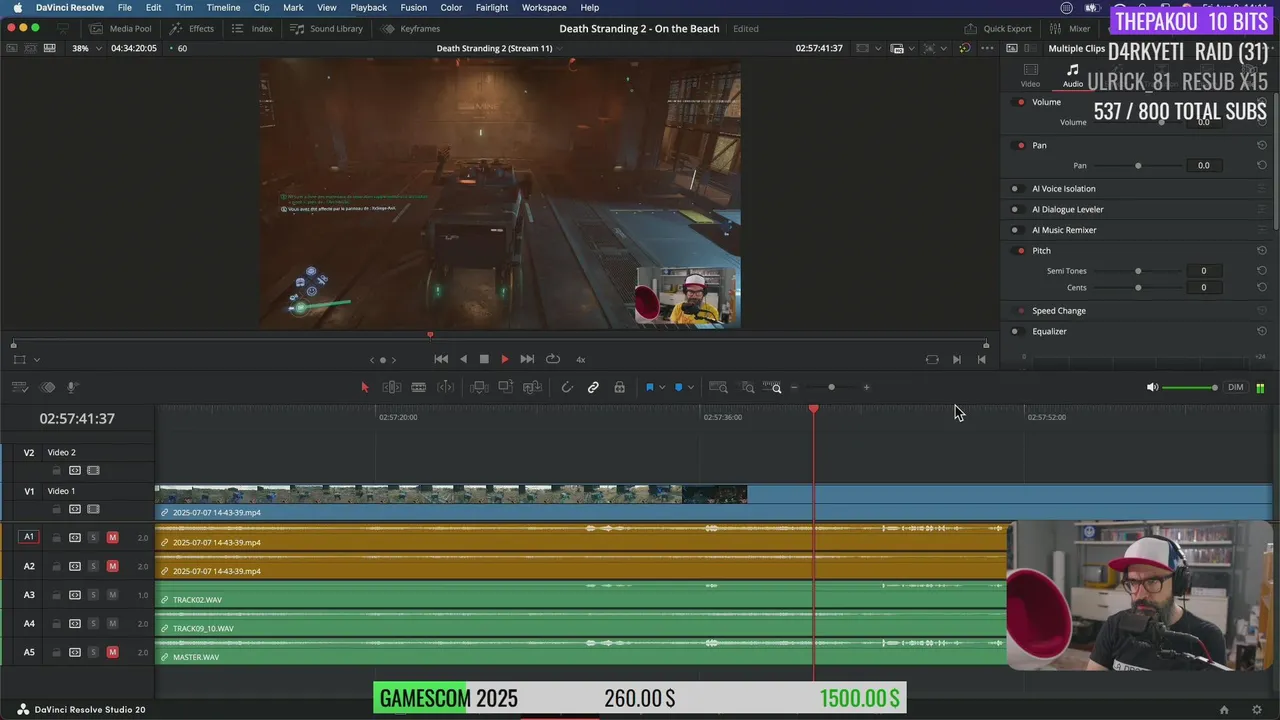Click the blue Marker icon

pyautogui.click(x=679, y=387)
